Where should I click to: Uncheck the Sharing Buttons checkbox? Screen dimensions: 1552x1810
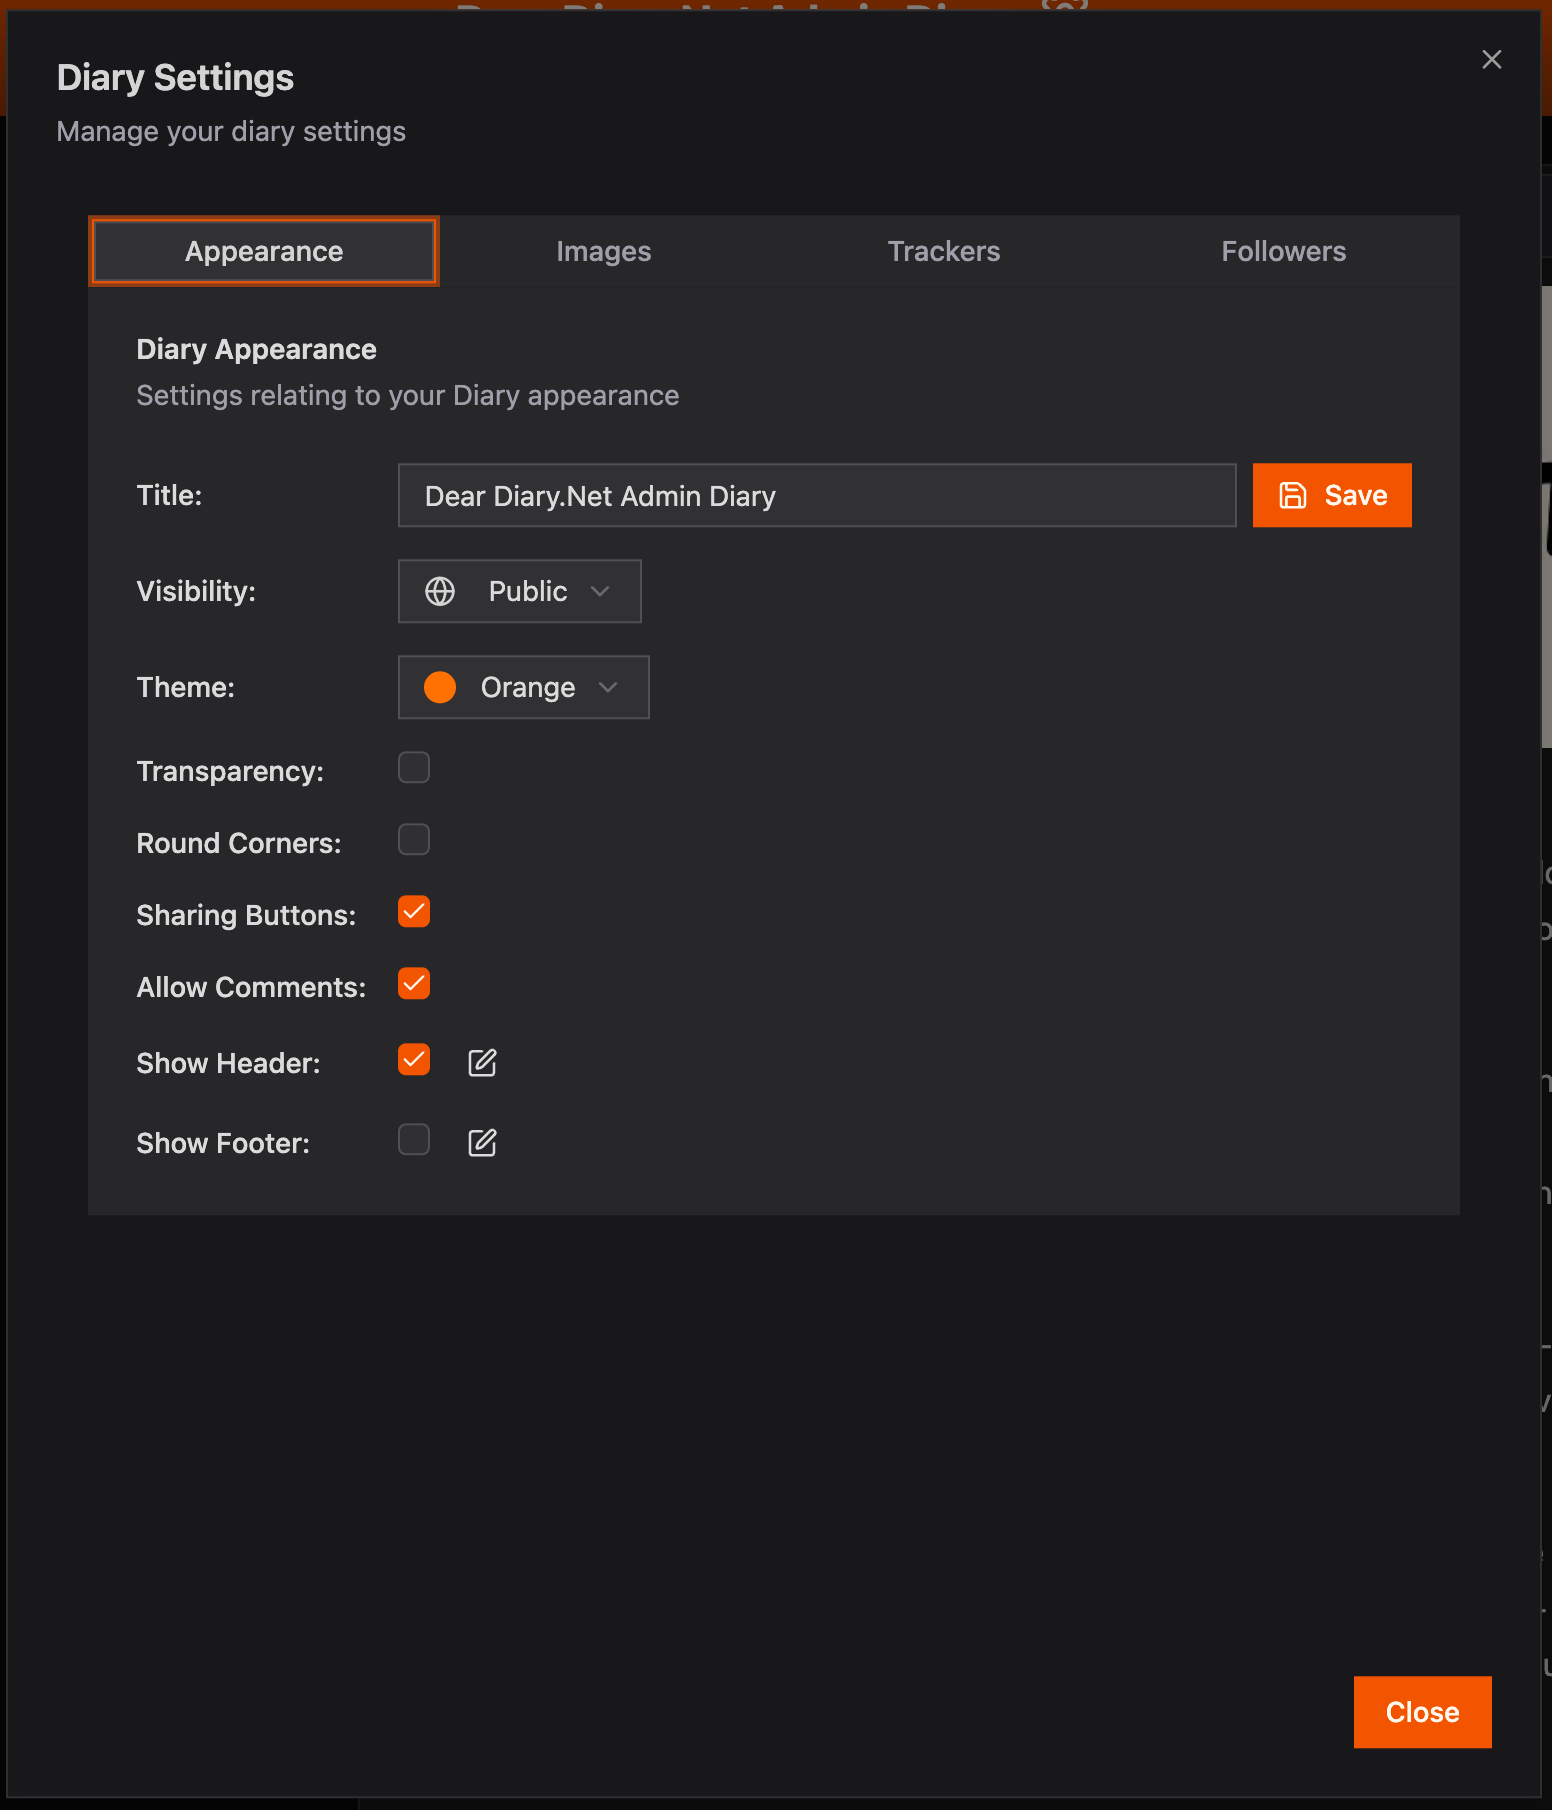(x=414, y=912)
